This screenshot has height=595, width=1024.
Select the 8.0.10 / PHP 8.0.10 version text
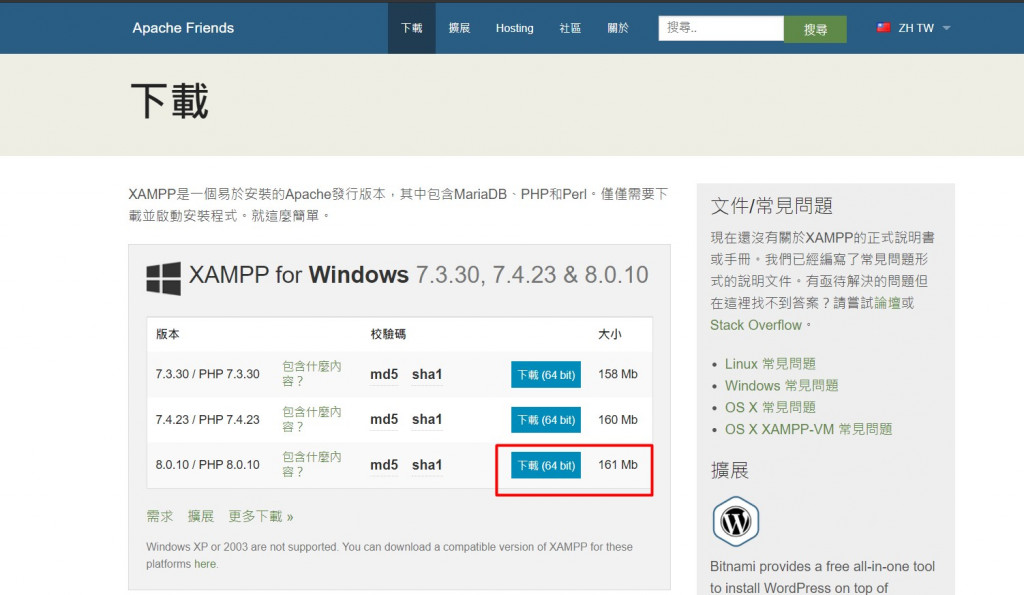(207, 464)
